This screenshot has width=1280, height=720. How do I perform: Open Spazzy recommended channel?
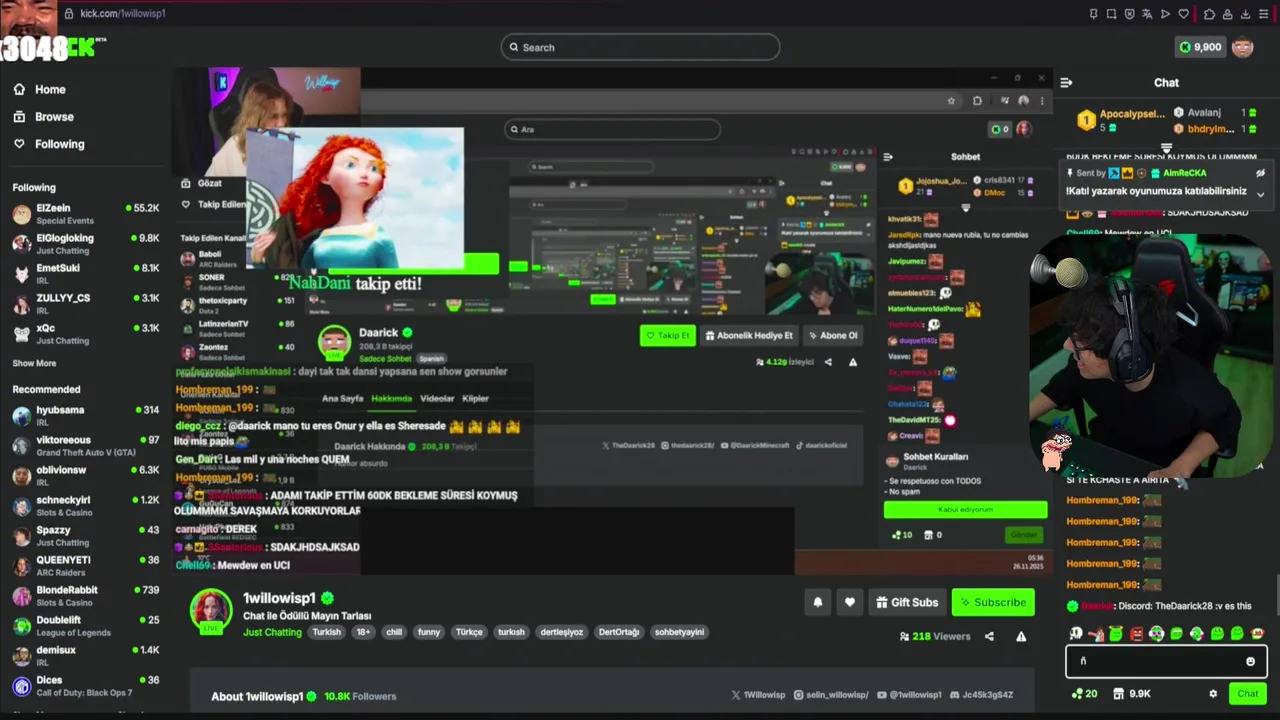(x=86, y=536)
